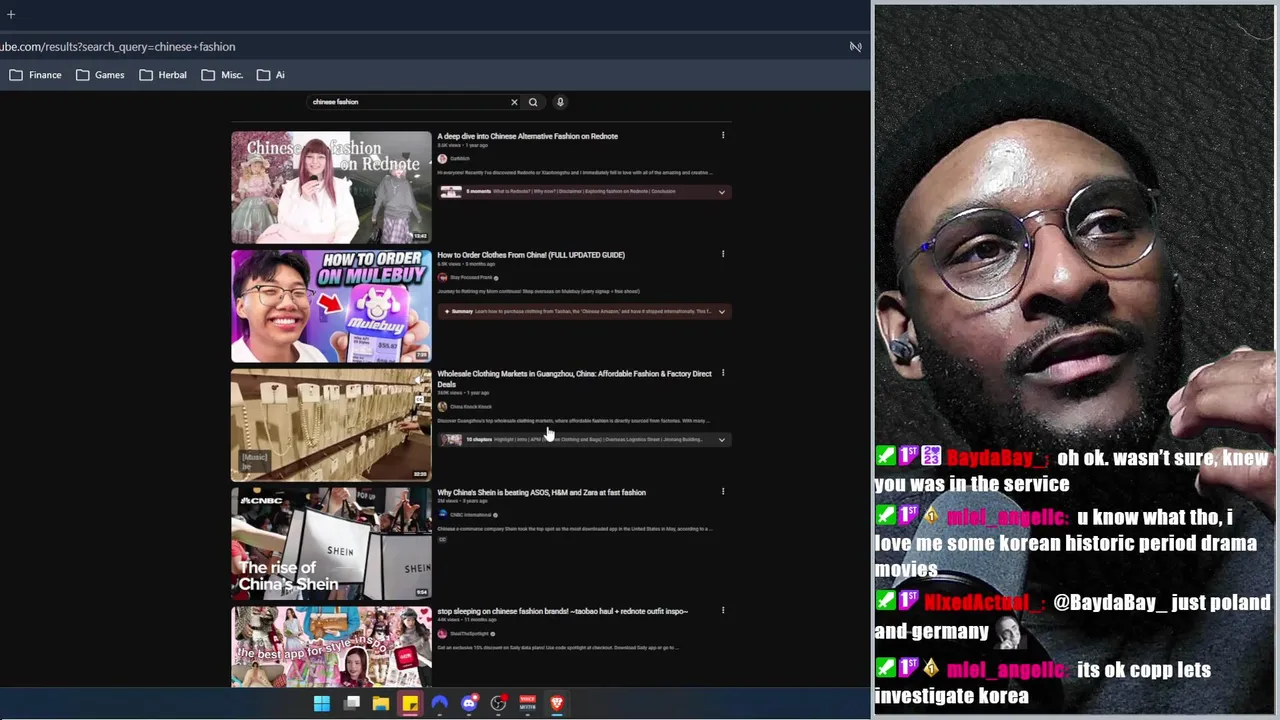Click the Chinese fashion on Rednote thumbnail
The image size is (1280, 720).
click(x=331, y=187)
